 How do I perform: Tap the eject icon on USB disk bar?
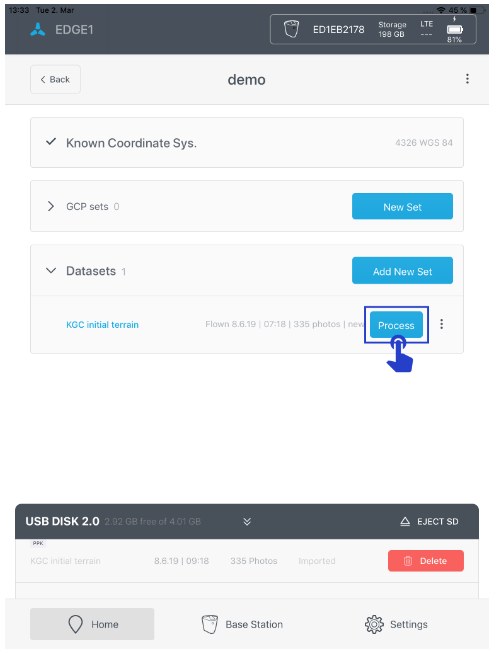(x=405, y=522)
